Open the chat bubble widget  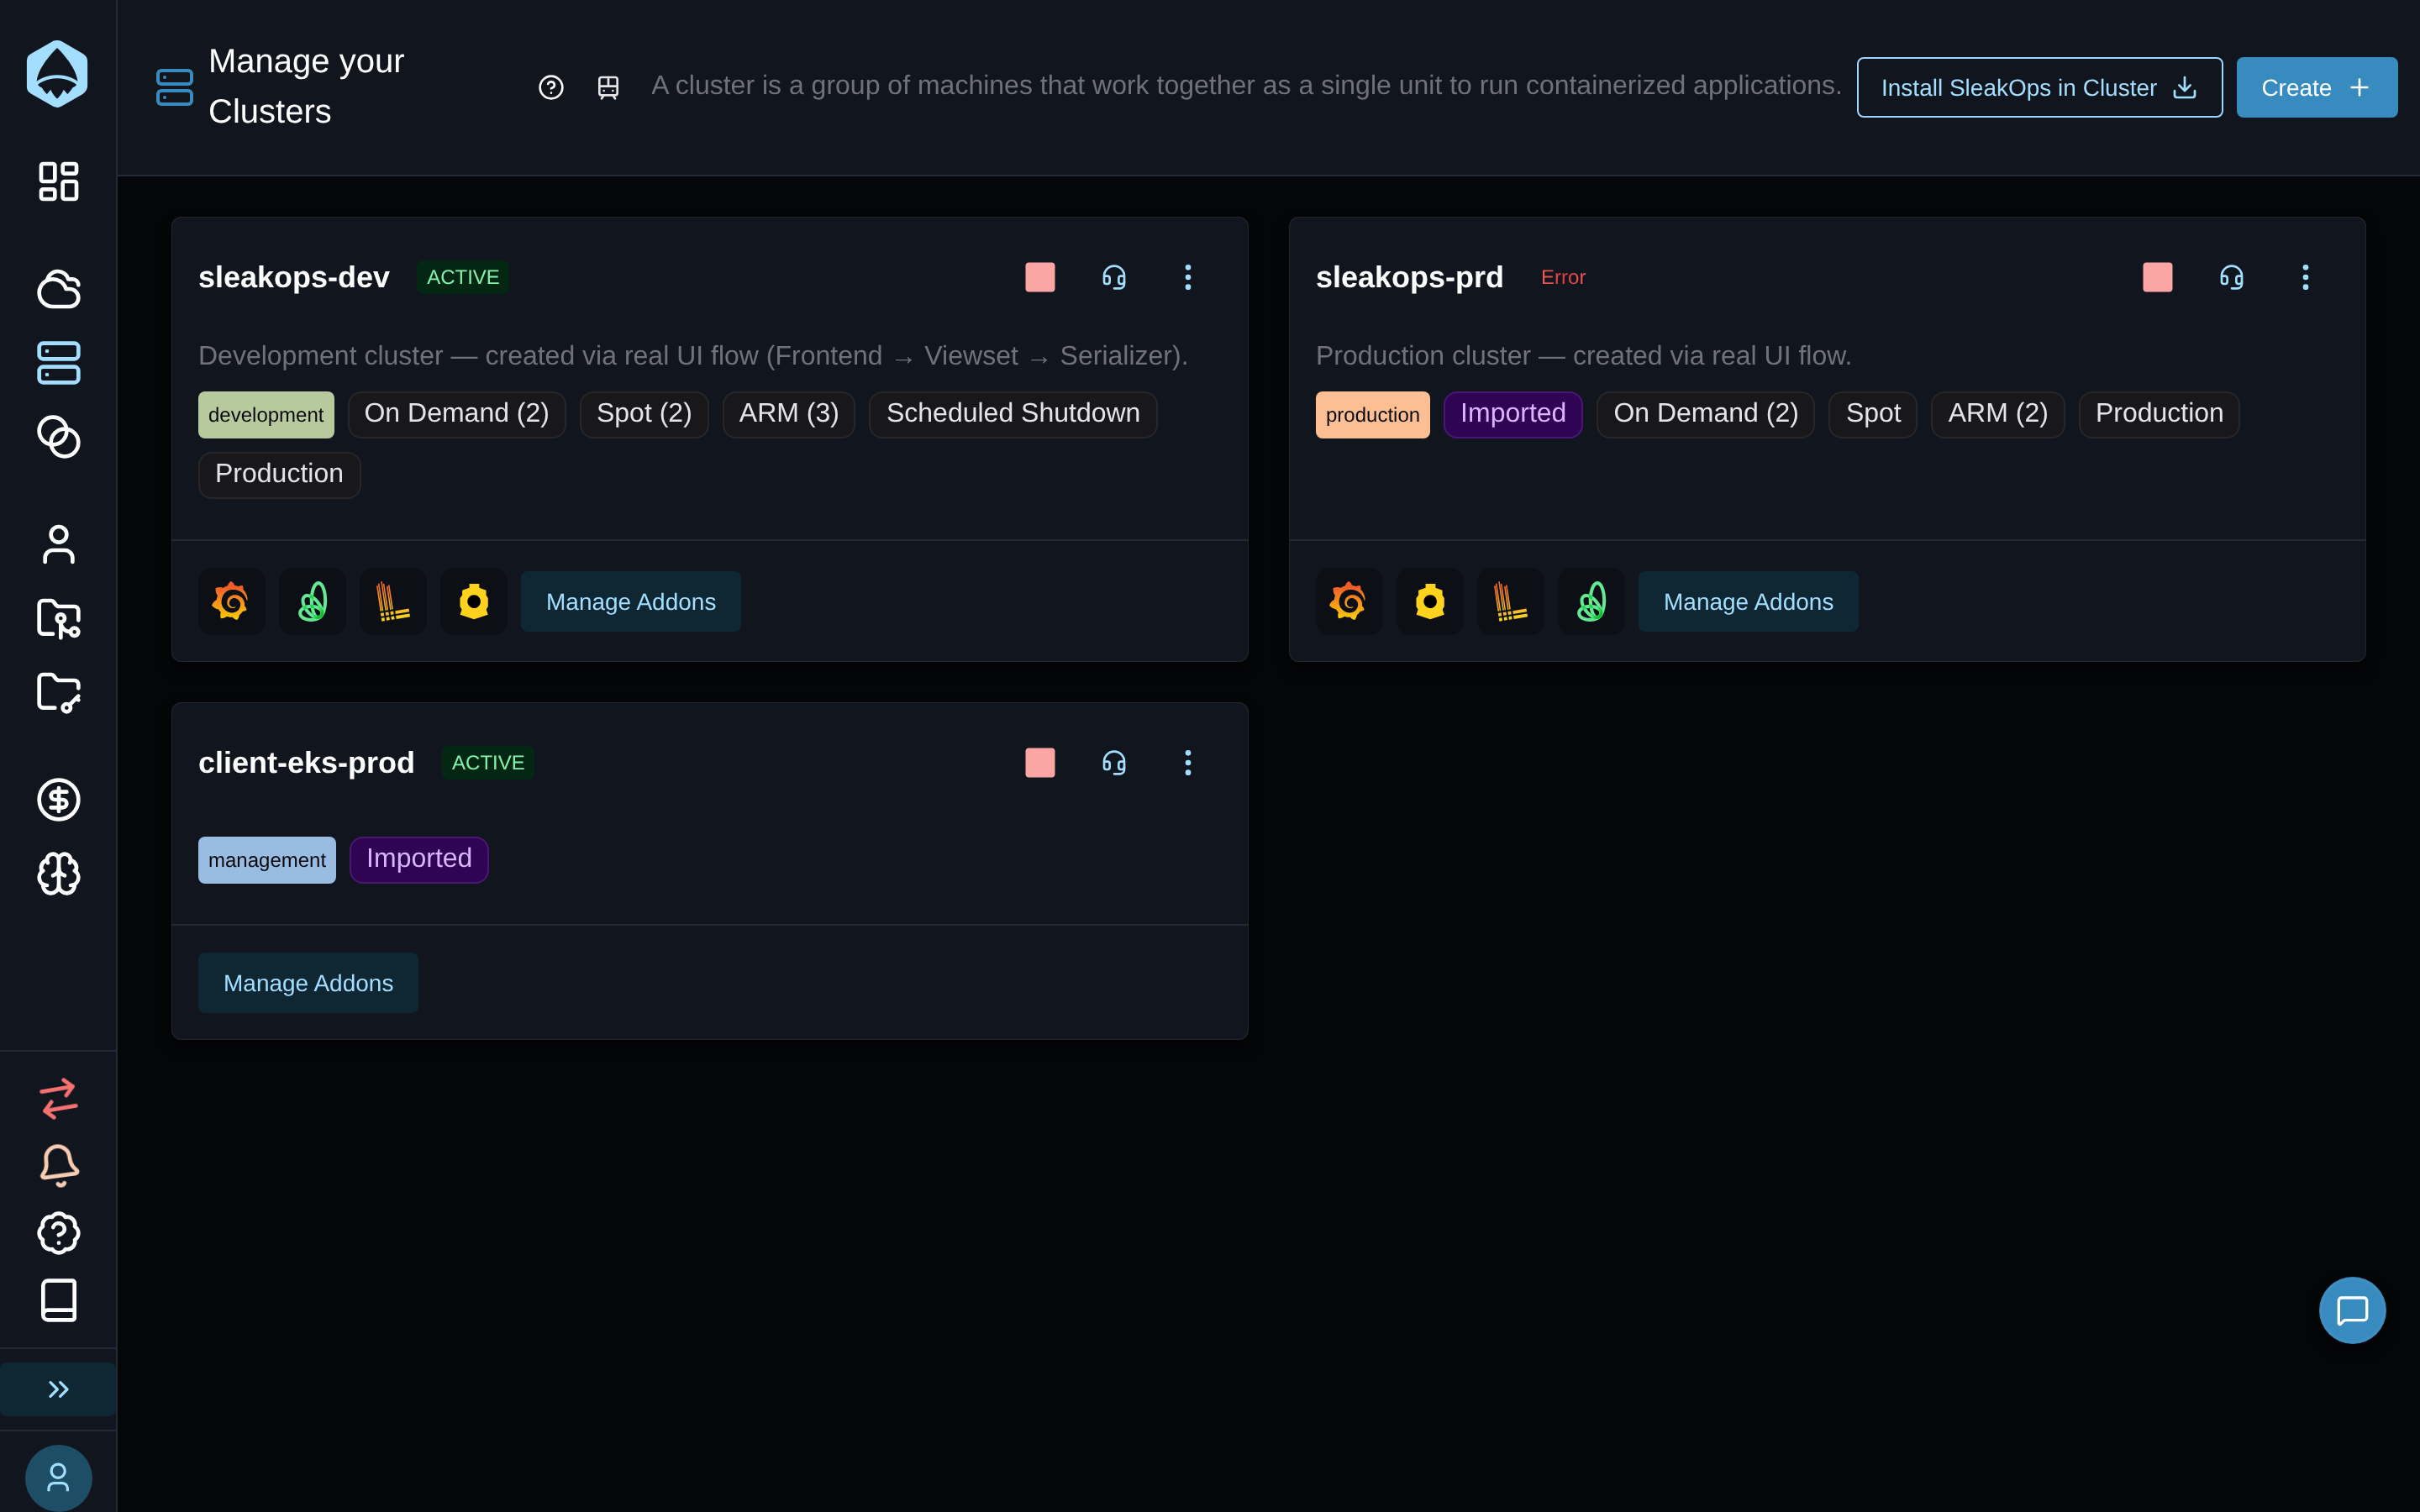point(2352,1310)
